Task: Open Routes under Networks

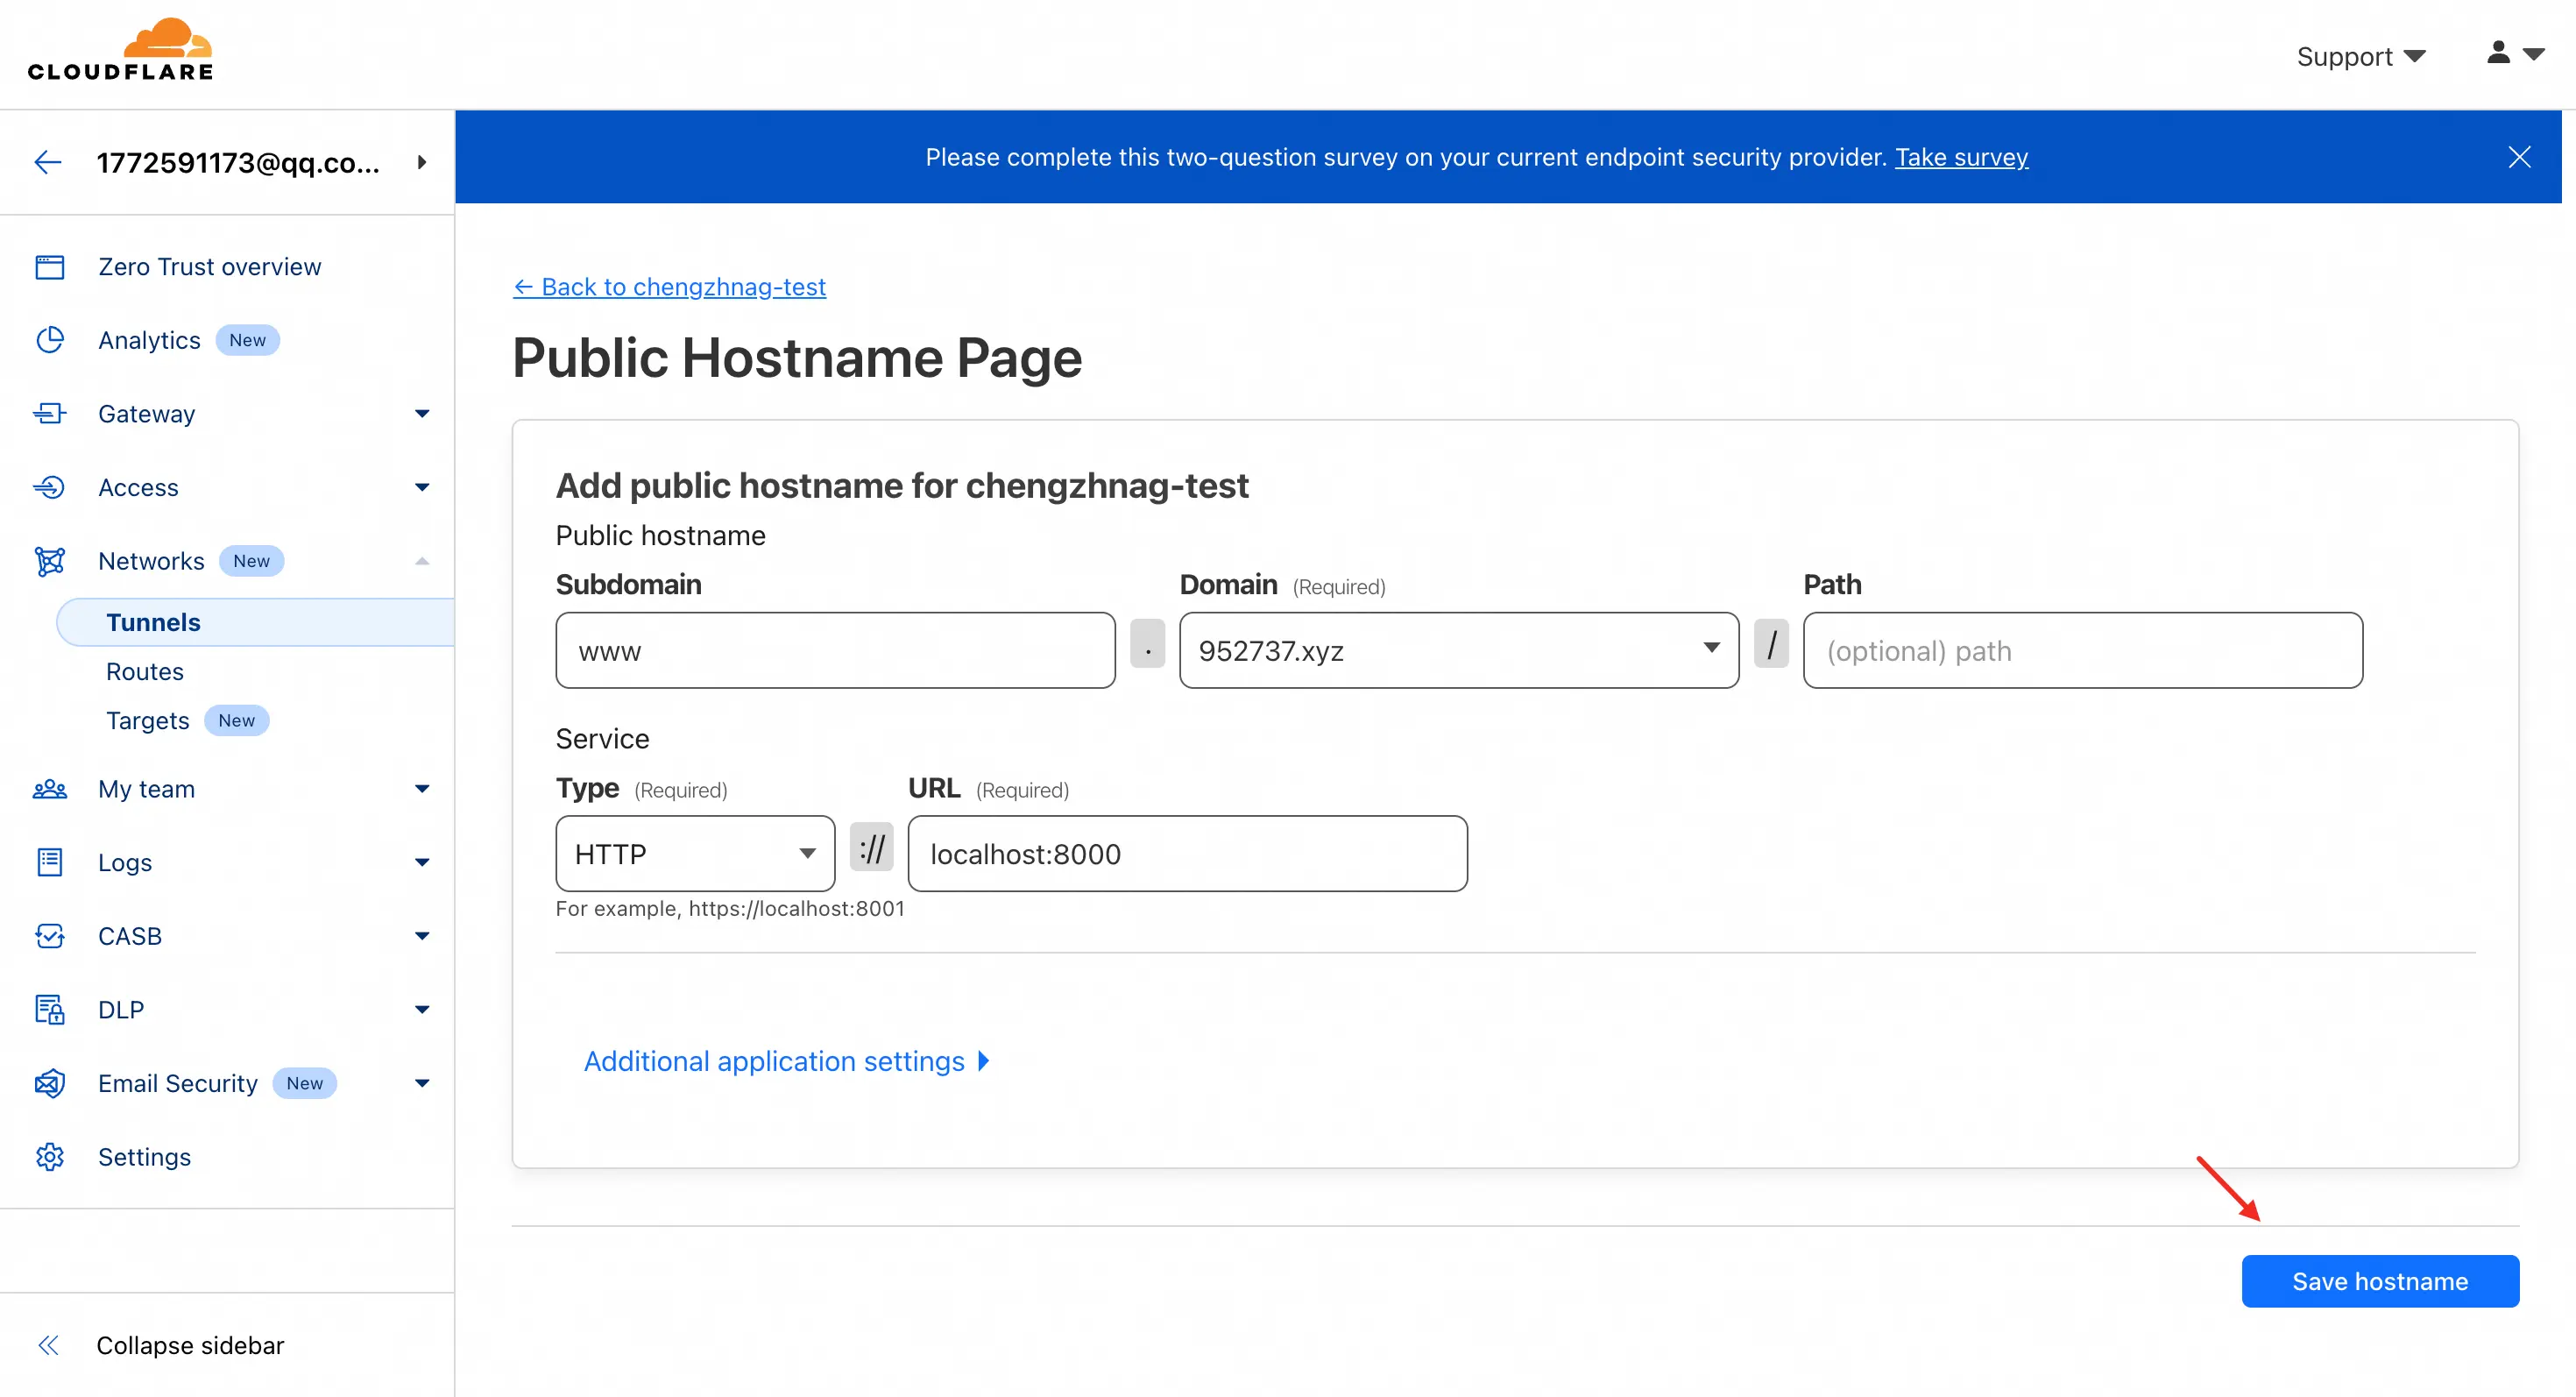Action: click(145, 672)
